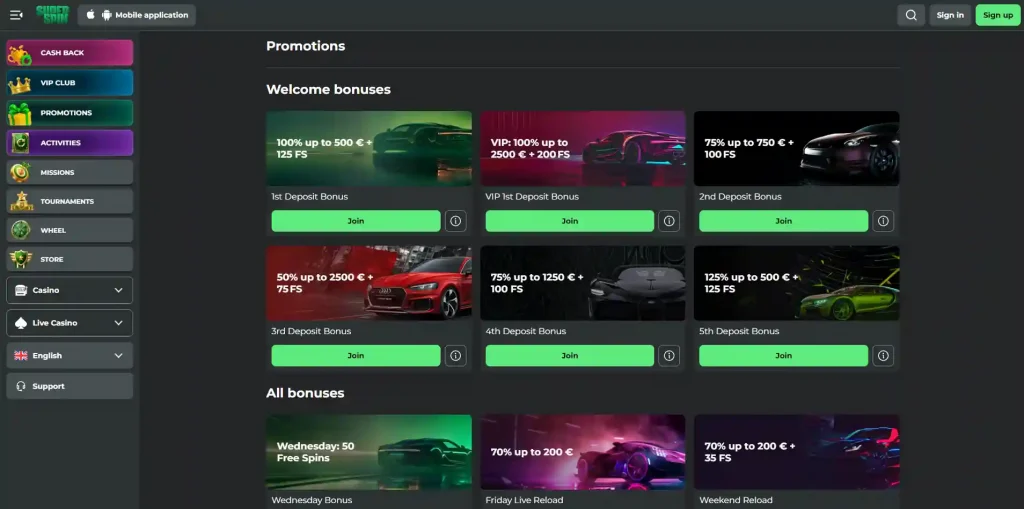
Task: Show info for 2nd Deposit Bonus
Action: [883, 221]
